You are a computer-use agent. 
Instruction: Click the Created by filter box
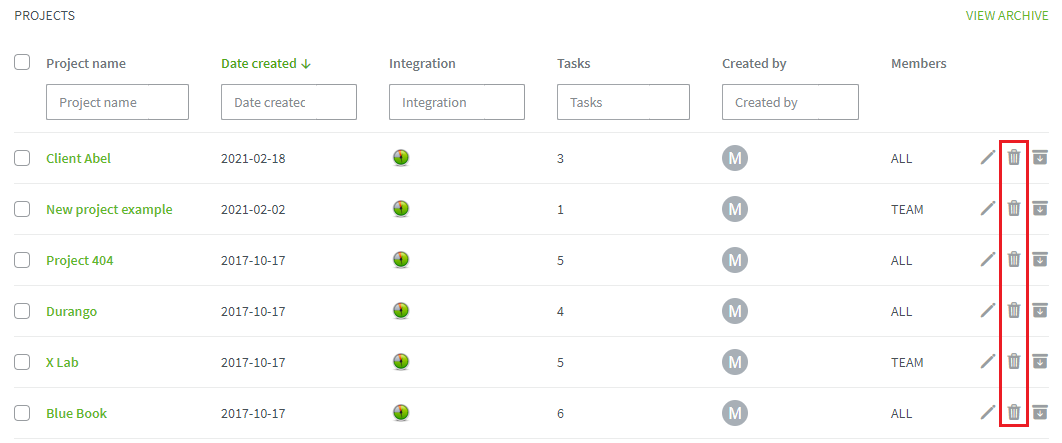pyautogui.click(x=790, y=102)
